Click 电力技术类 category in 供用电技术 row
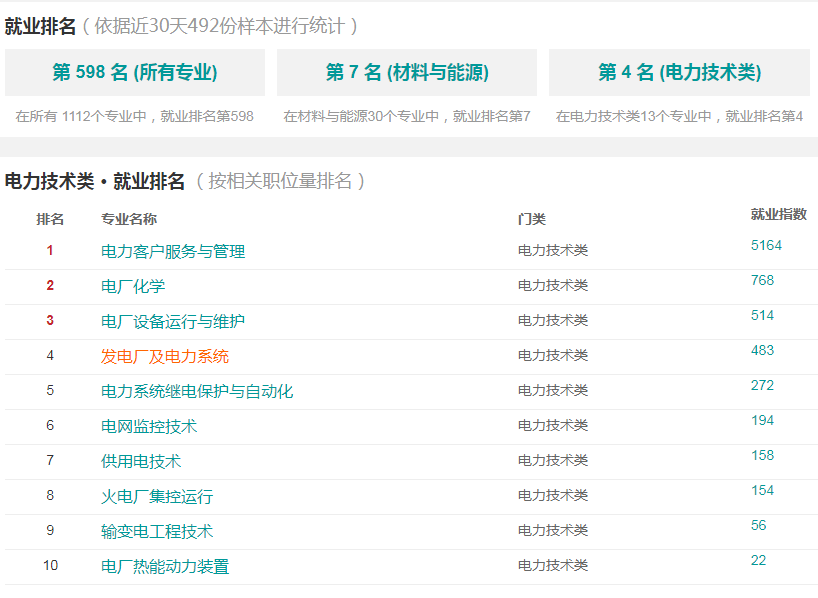This screenshot has width=818, height=598. (x=552, y=460)
